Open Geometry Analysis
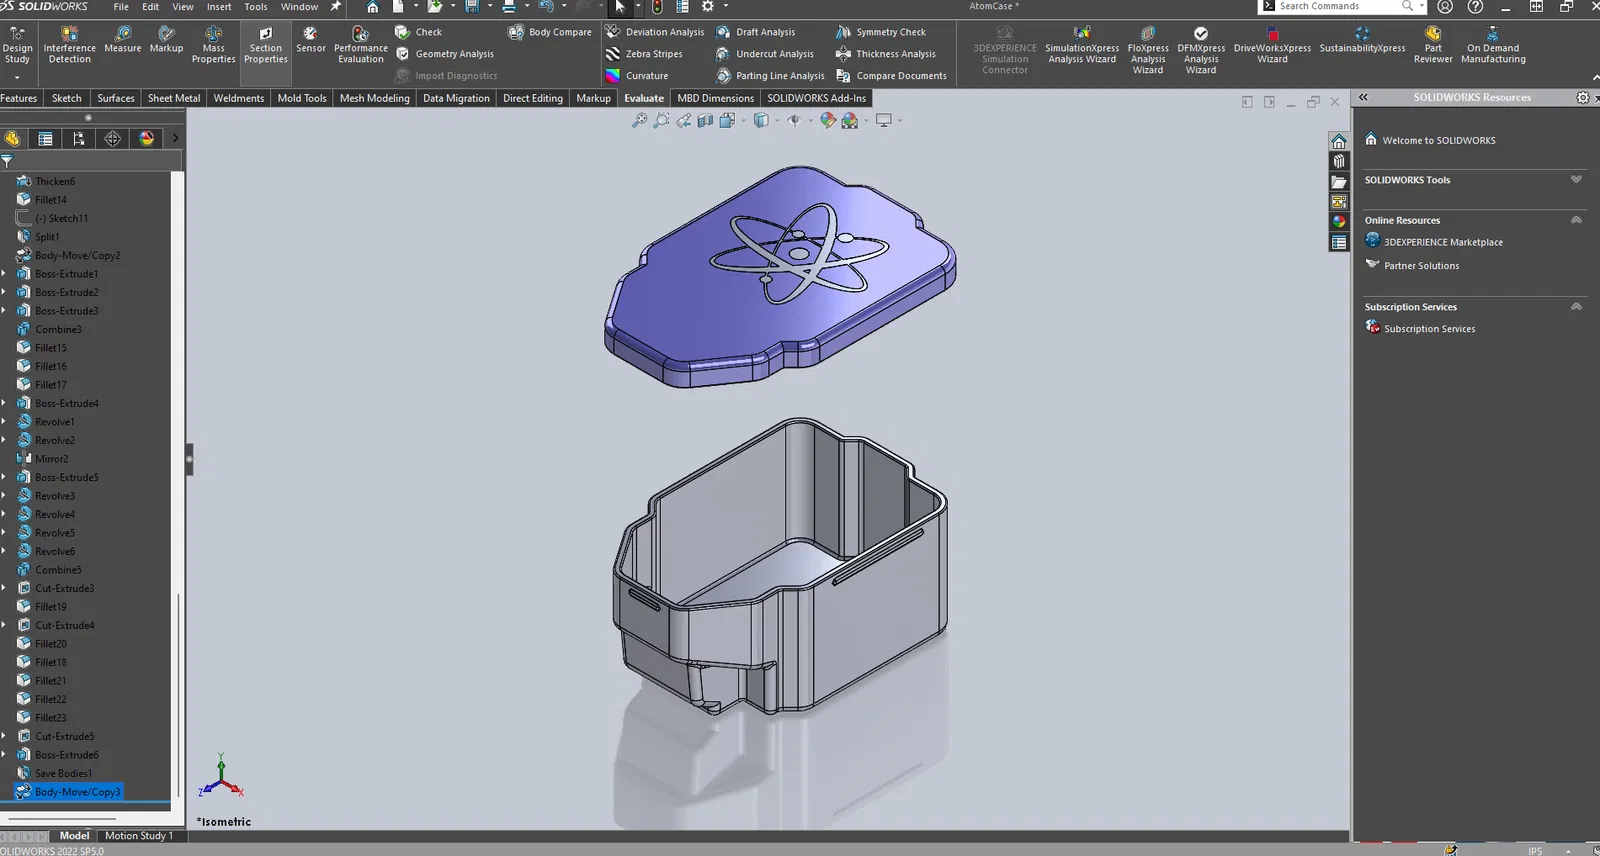Screen dimensions: 1600x856 [445, 54]
